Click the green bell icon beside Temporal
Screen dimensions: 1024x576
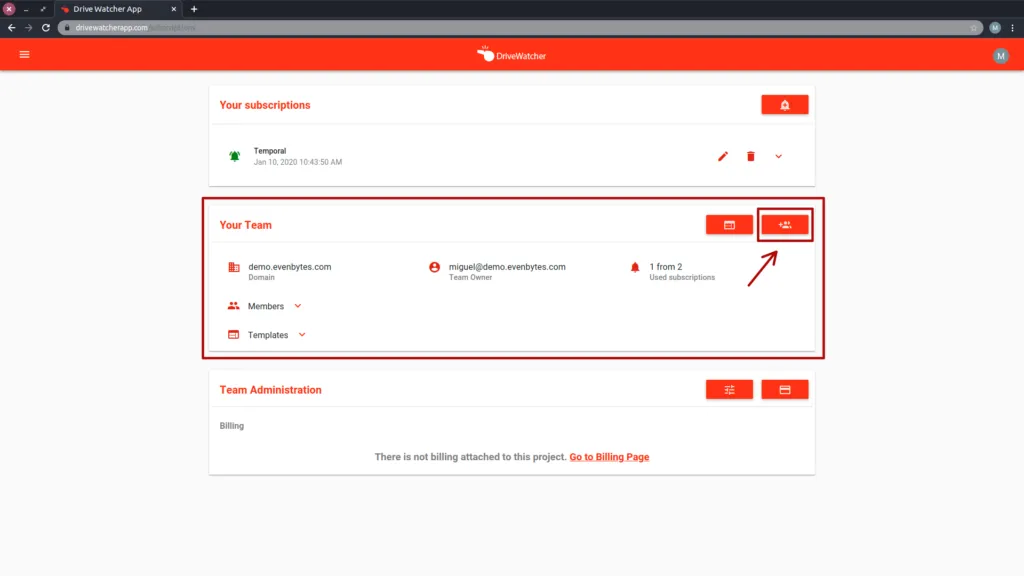point(234,156)
